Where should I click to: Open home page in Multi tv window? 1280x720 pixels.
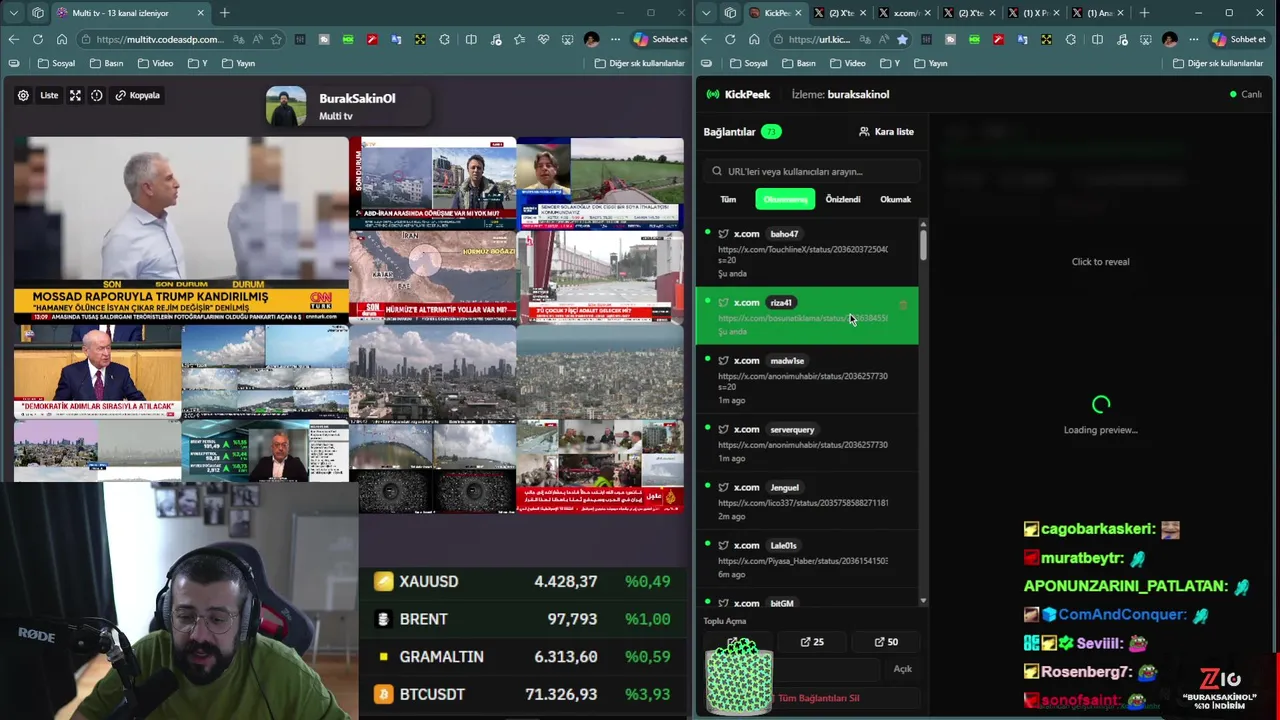pyautogui.click(x=62, y=39)
